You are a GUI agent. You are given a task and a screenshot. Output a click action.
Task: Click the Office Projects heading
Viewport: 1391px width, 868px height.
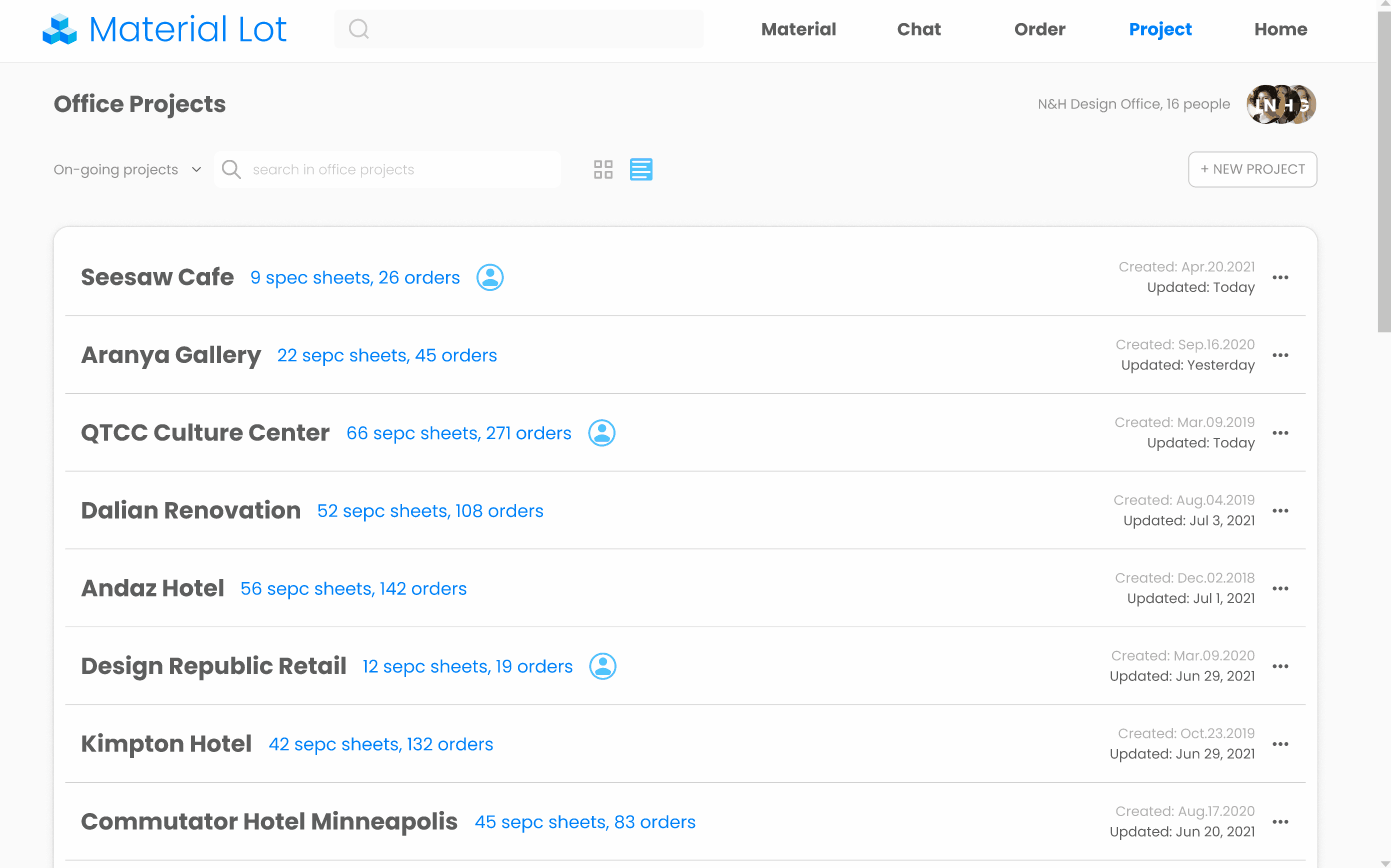(x=140, y=104)
